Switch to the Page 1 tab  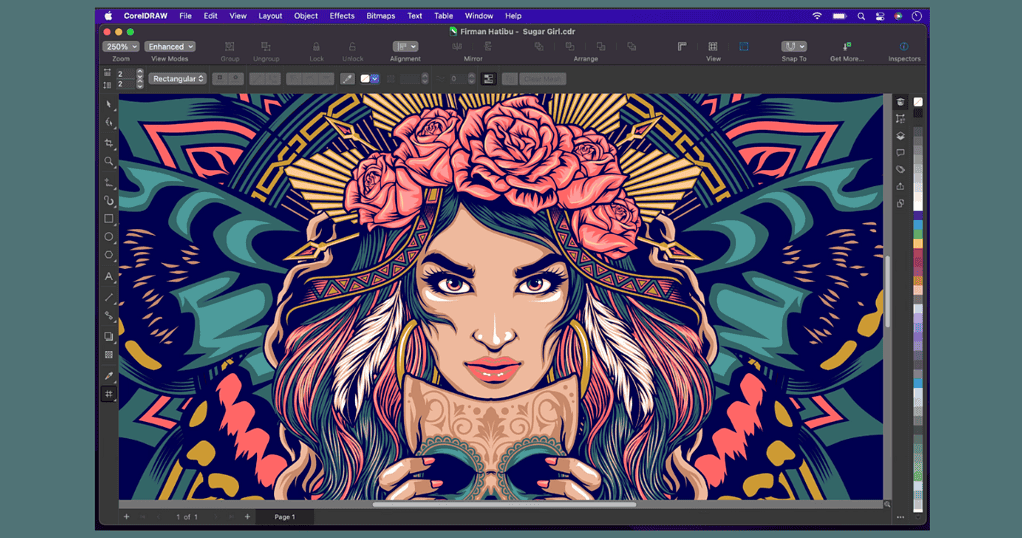pyautogui.click(x=285, y=517)
